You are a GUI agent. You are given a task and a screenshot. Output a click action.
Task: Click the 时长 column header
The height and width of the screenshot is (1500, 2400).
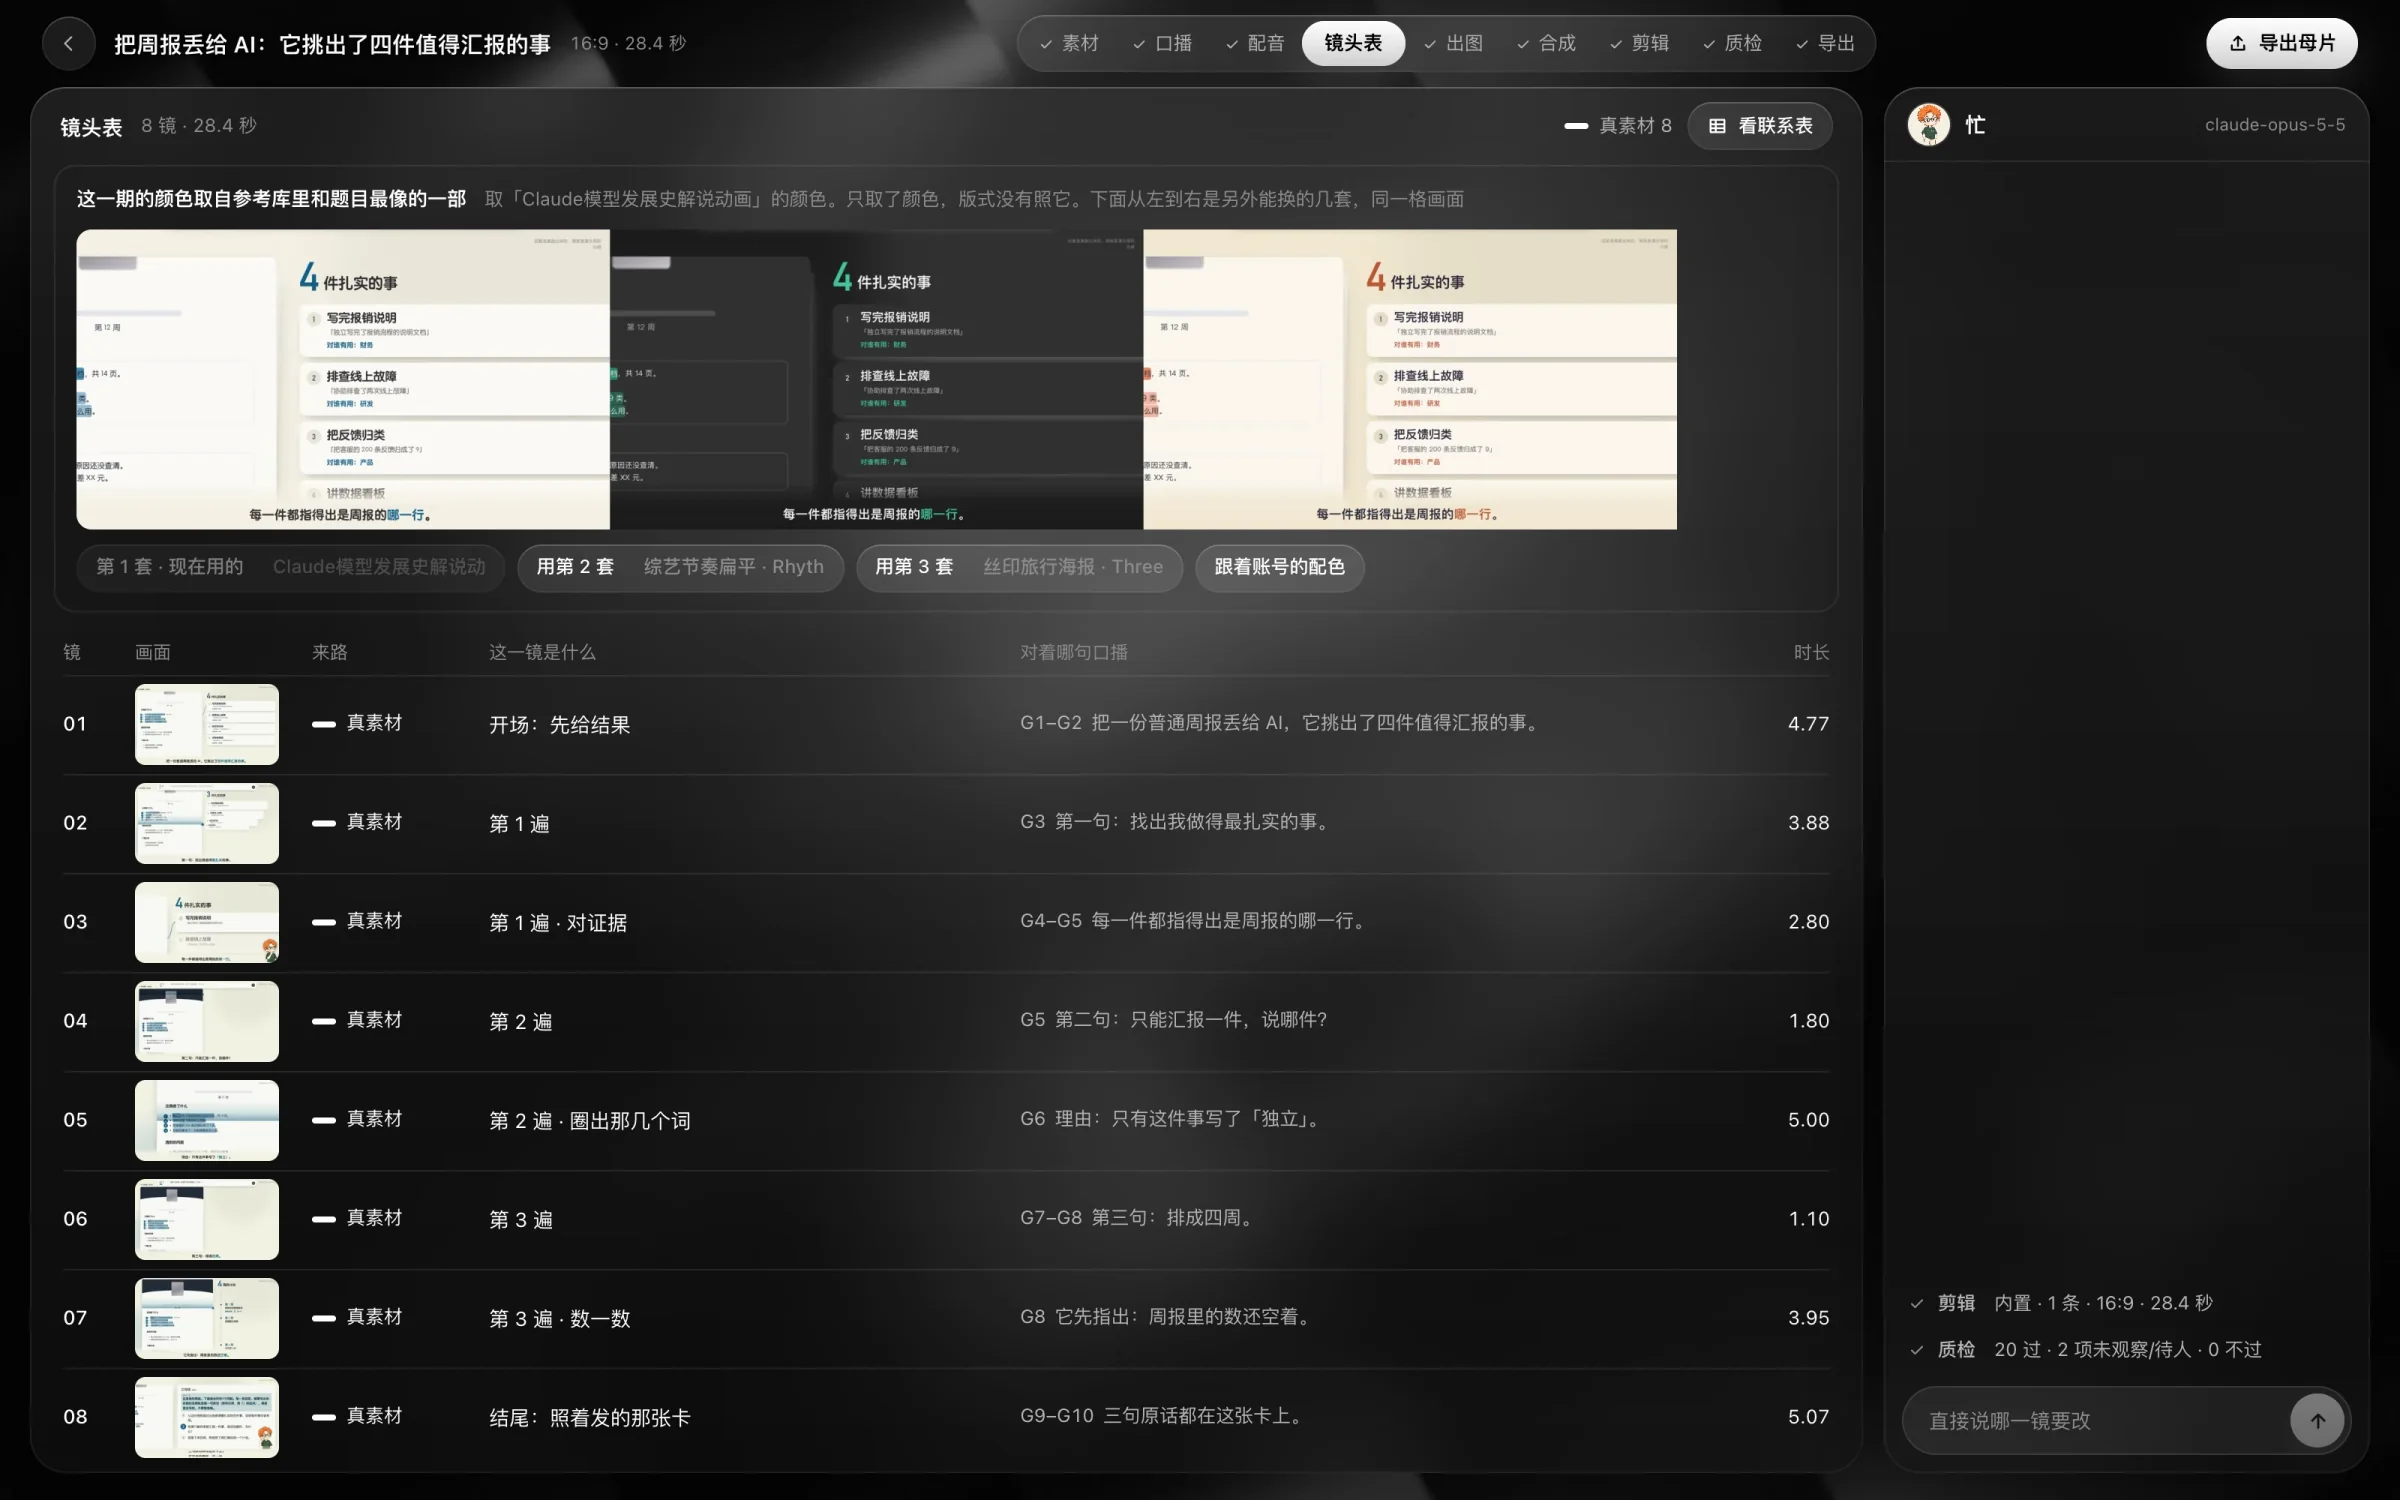(x=1811, y=652)
